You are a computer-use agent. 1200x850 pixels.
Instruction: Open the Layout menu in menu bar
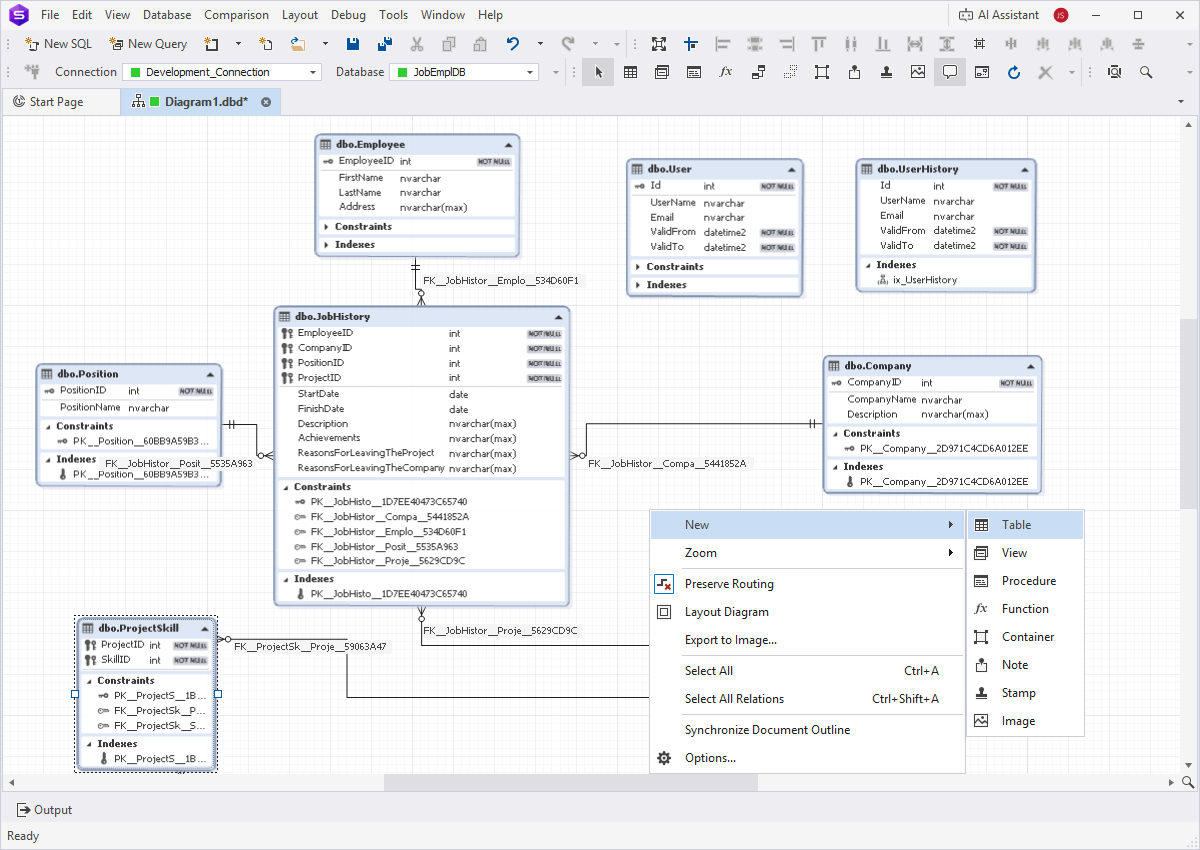[300, 15]
